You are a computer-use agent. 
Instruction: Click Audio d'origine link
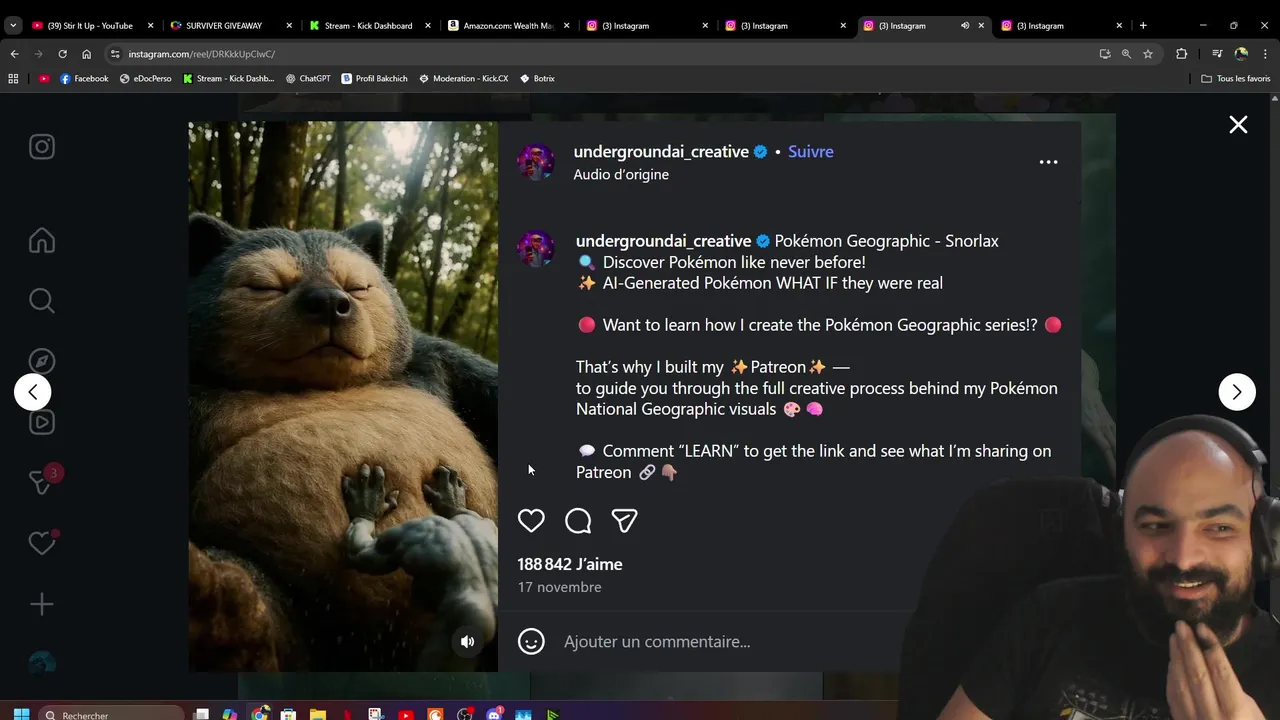(x=621, y=175)
